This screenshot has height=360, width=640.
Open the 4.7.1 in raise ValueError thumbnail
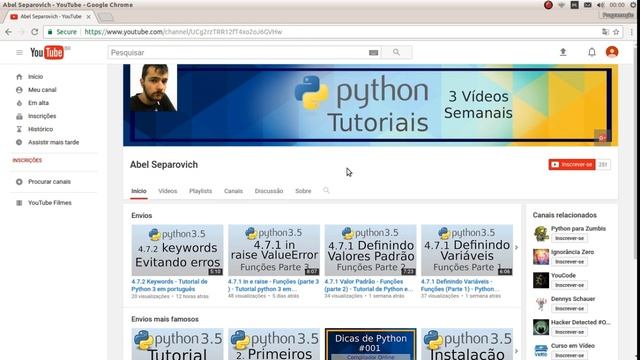point(274,250)
